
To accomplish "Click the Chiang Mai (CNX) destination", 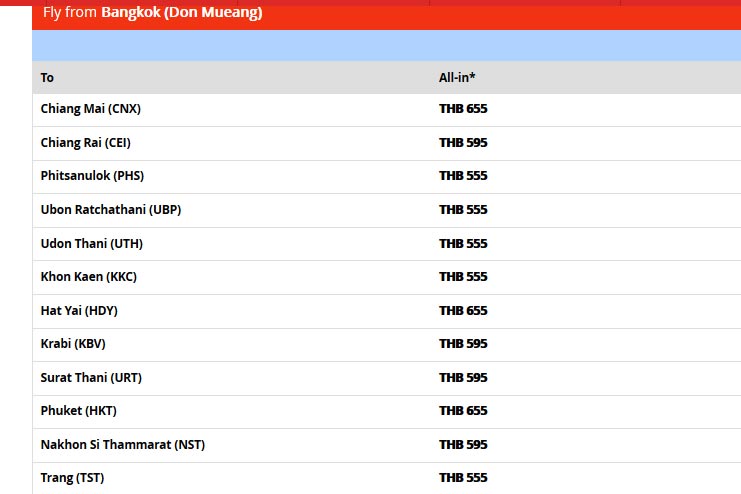I will pyautogui.click(x=84, y=109).
